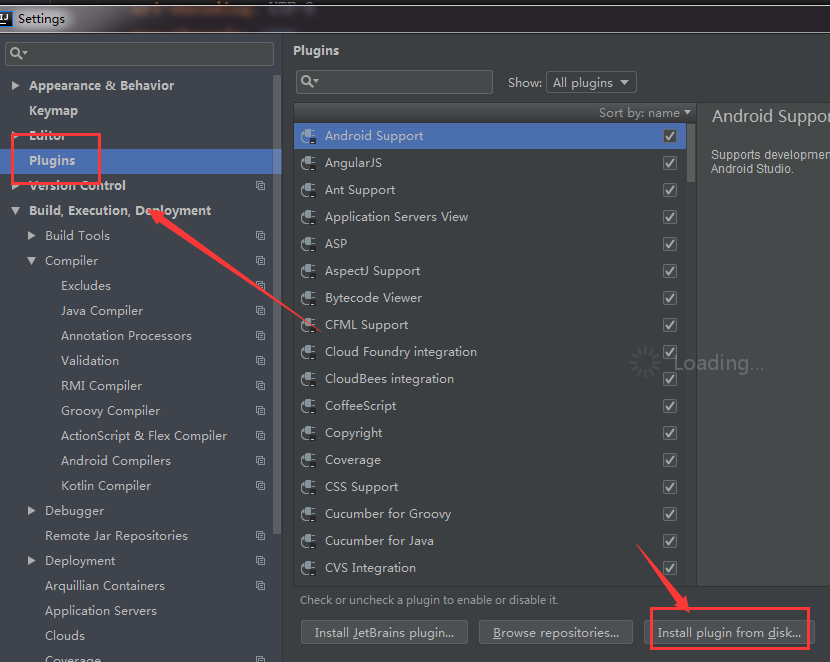Expand the Build Tools node
The width and height of the screenshot is (830, 662).
tap(32, 235)
